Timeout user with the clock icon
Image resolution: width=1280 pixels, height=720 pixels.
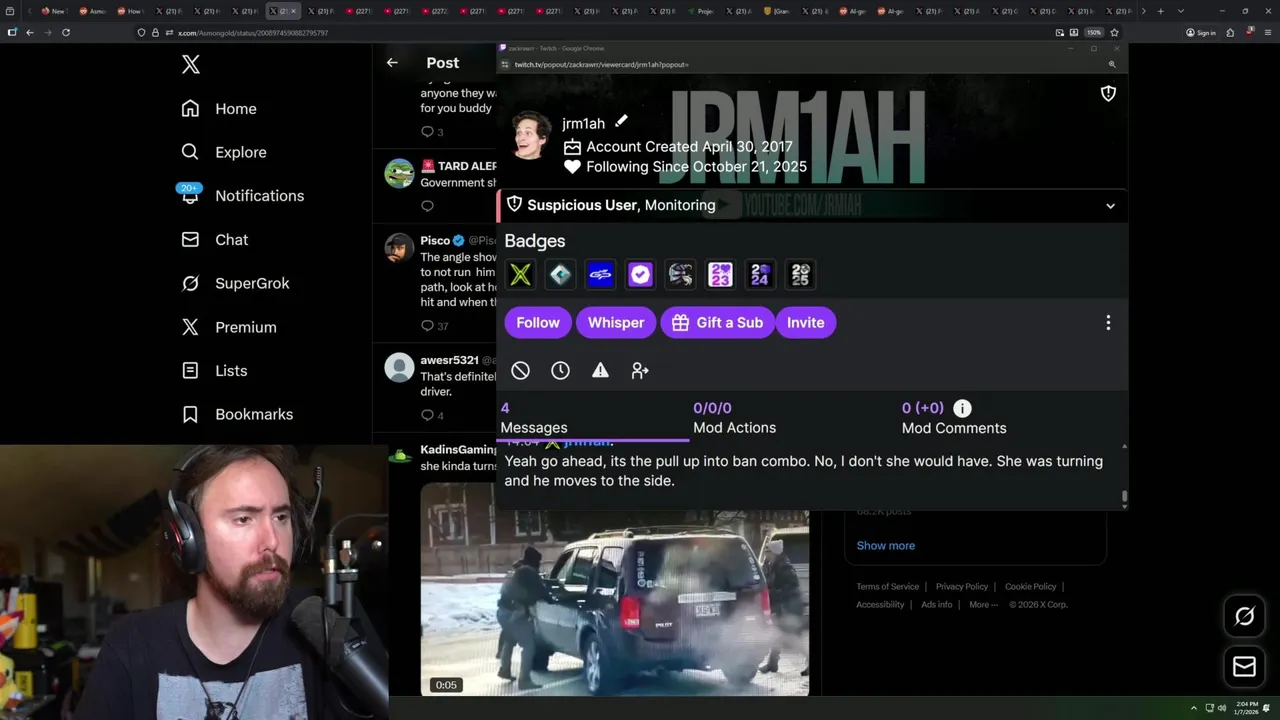(x=560, y=371)
